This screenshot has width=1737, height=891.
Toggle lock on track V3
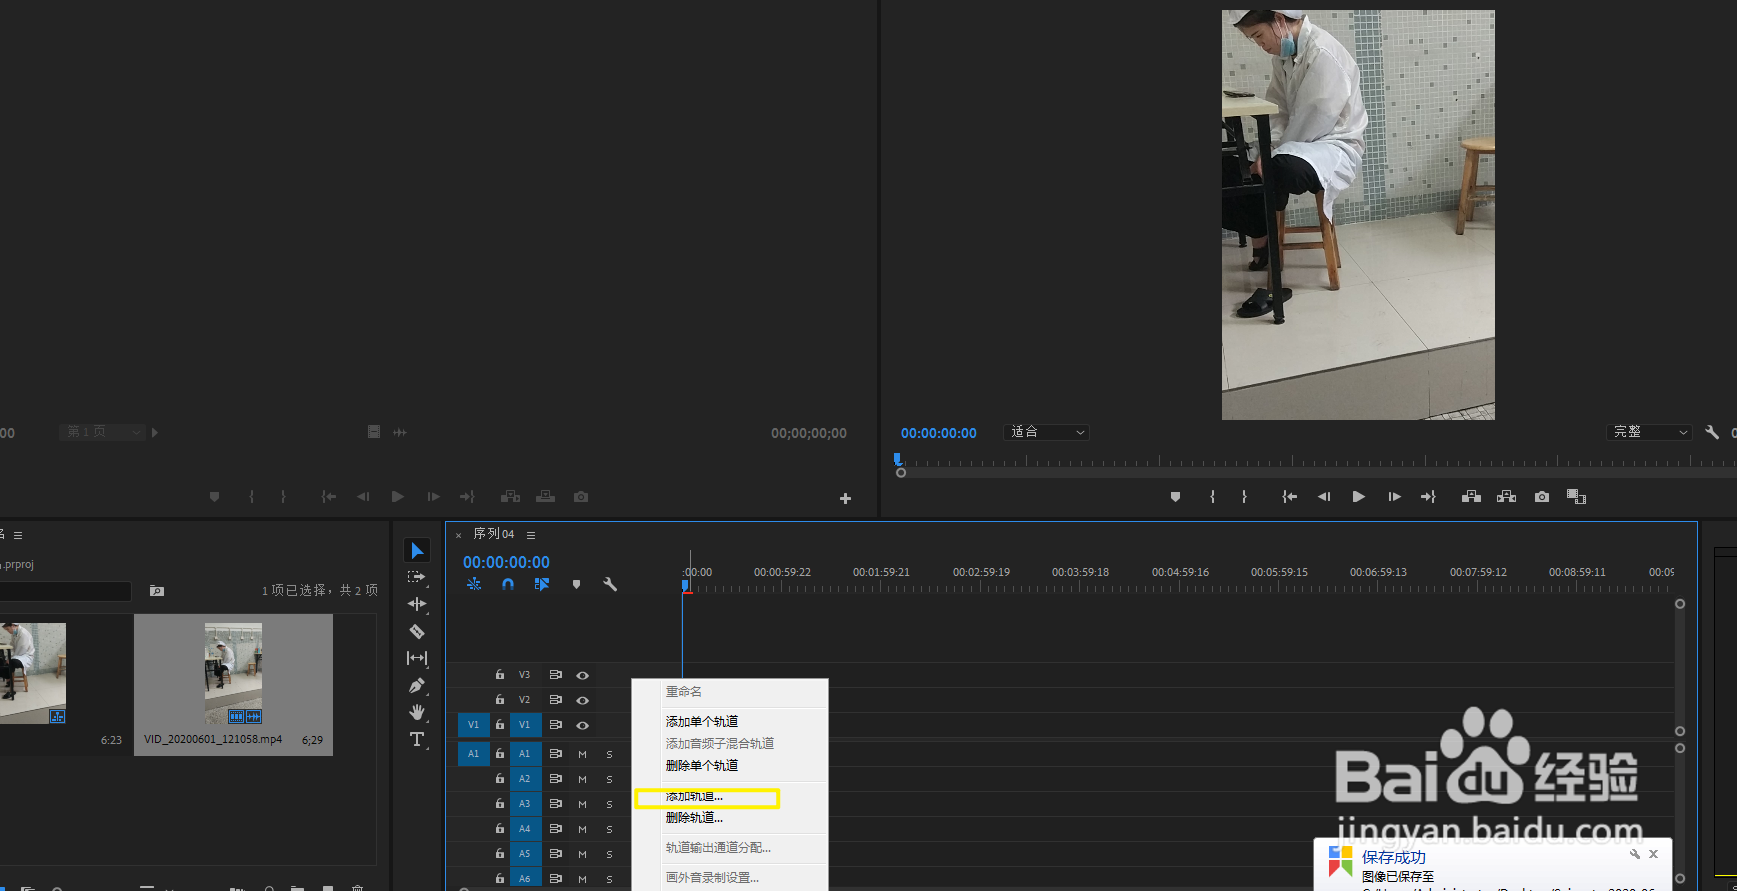tap(499, 675)
